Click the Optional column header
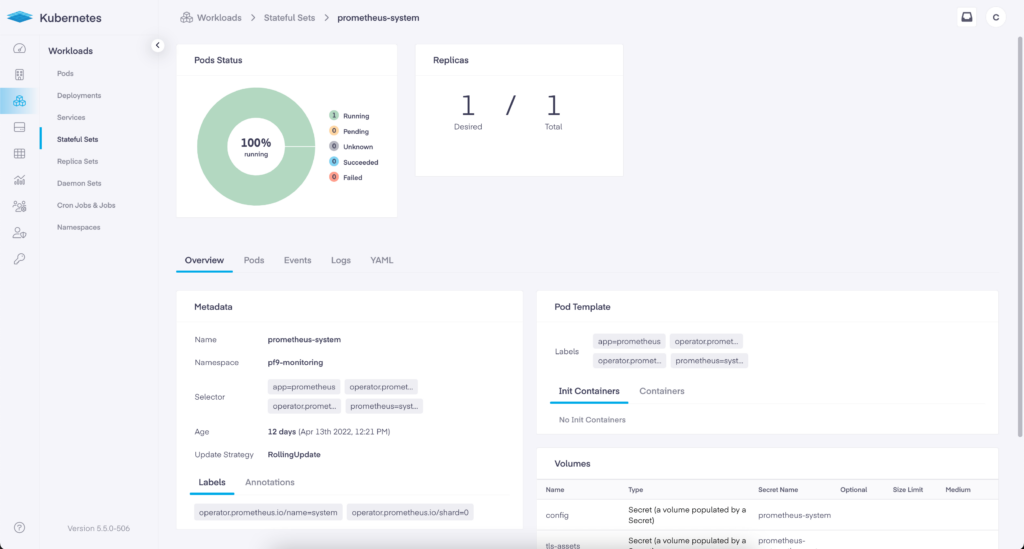The height and width of the screenshot is (549, 1024). [854, 490]
